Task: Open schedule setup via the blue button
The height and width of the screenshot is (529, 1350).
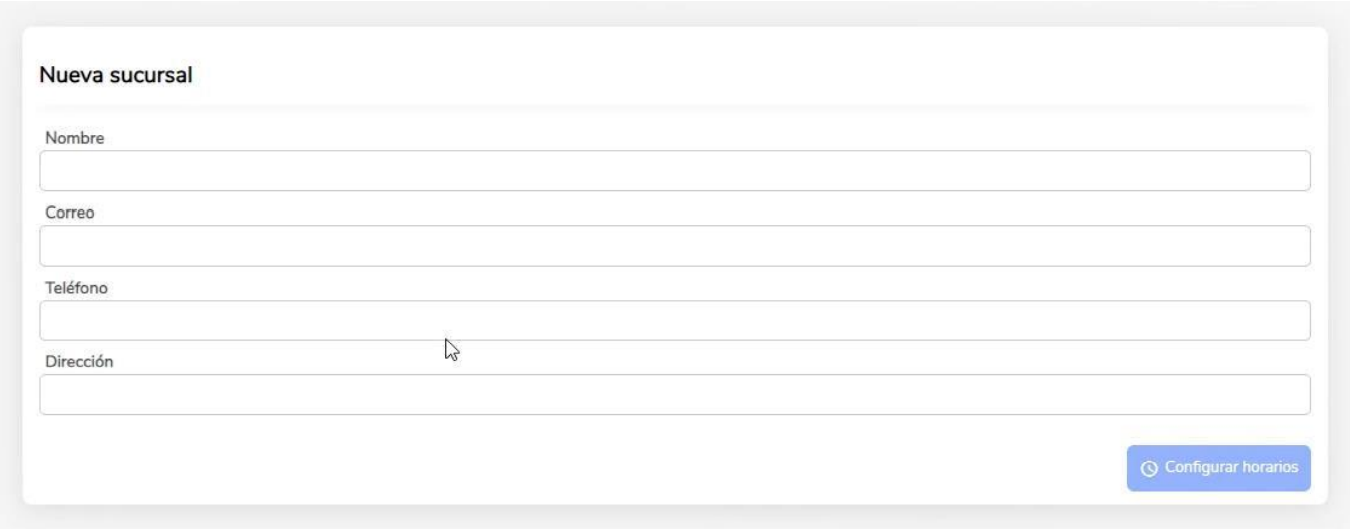Action: tap(1218, 468)
